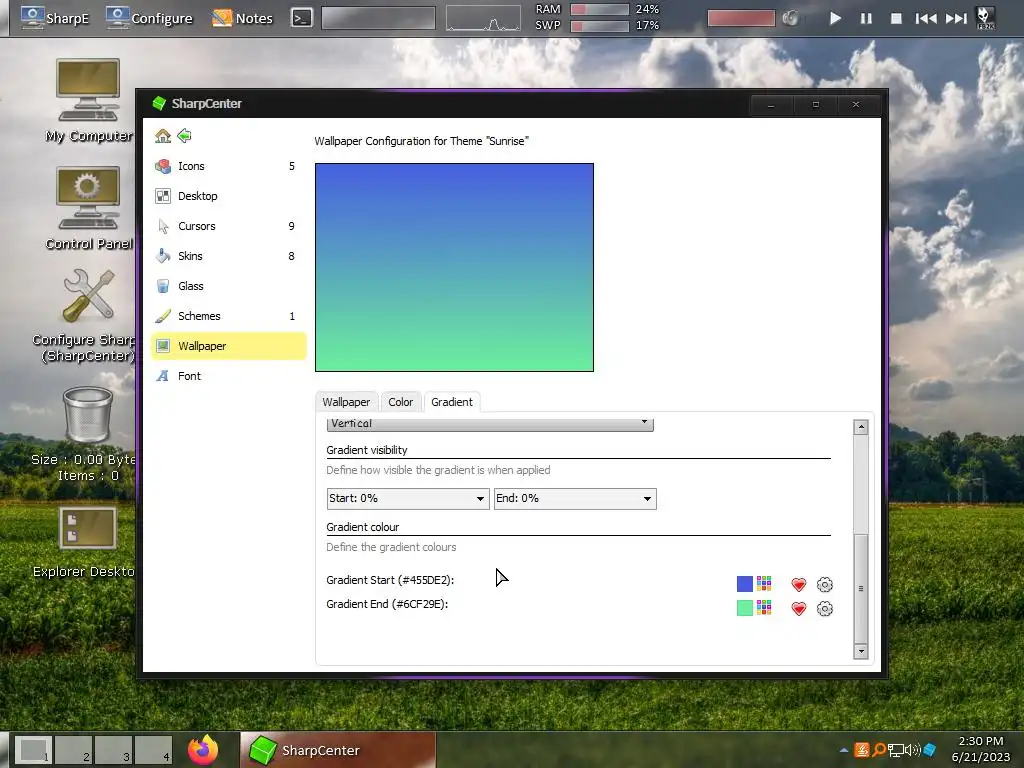1024x768 pixels.
Task: Click blue cube tray icon
Action: pos(929,750)
